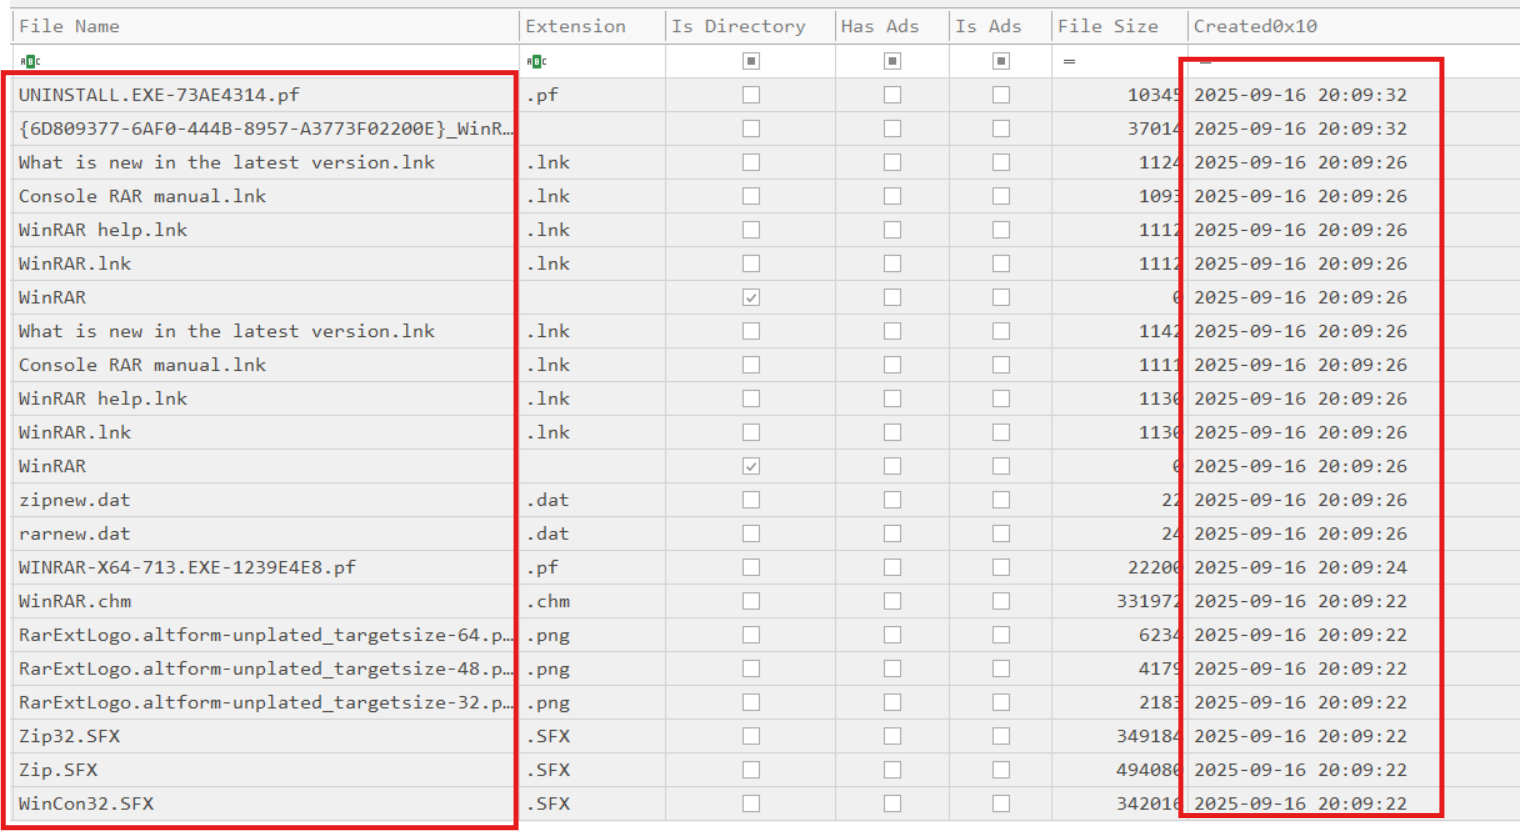Click the File Size equals filter icon

1069,62
